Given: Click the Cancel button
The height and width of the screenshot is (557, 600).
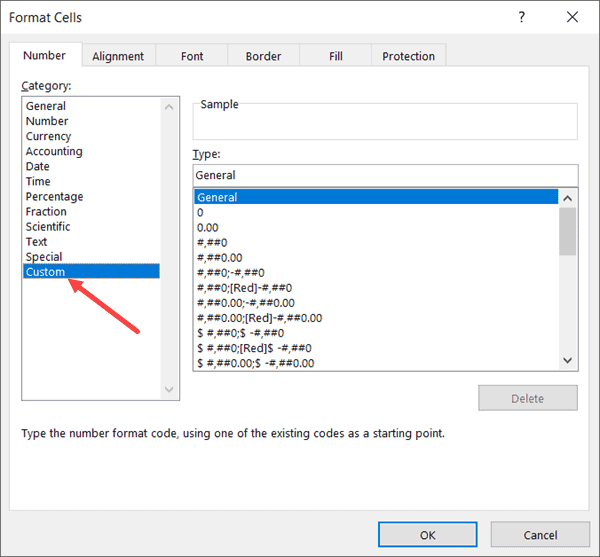Looking at the screenshot, I should click(540, 535).
